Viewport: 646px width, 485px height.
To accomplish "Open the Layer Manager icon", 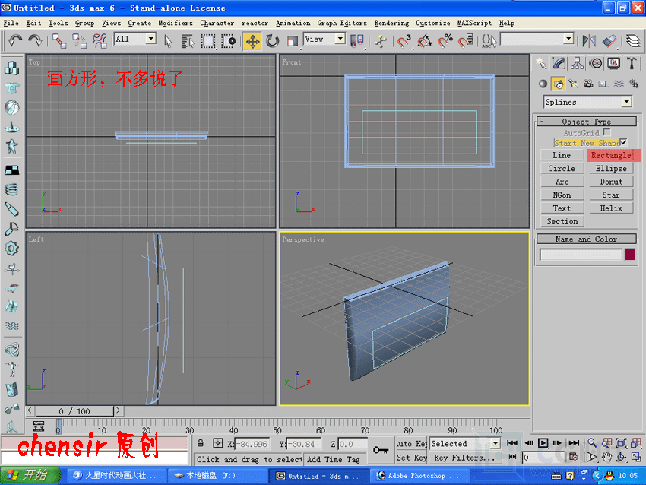I will 633,41.
